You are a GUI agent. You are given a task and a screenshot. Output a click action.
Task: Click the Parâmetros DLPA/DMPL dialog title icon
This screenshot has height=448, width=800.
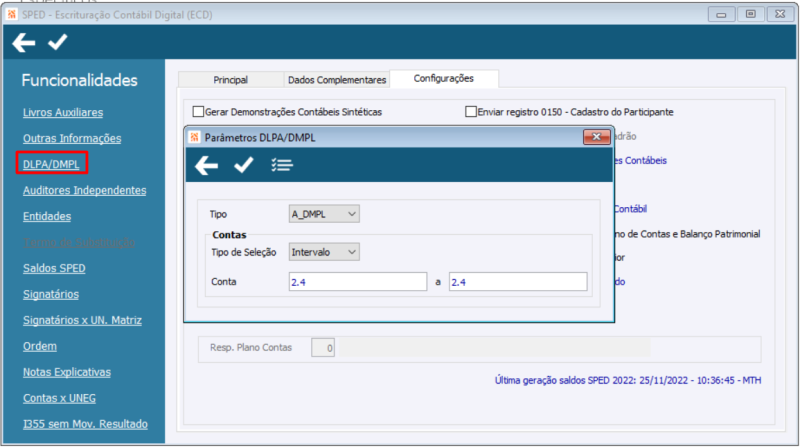(x=194, y=137)
